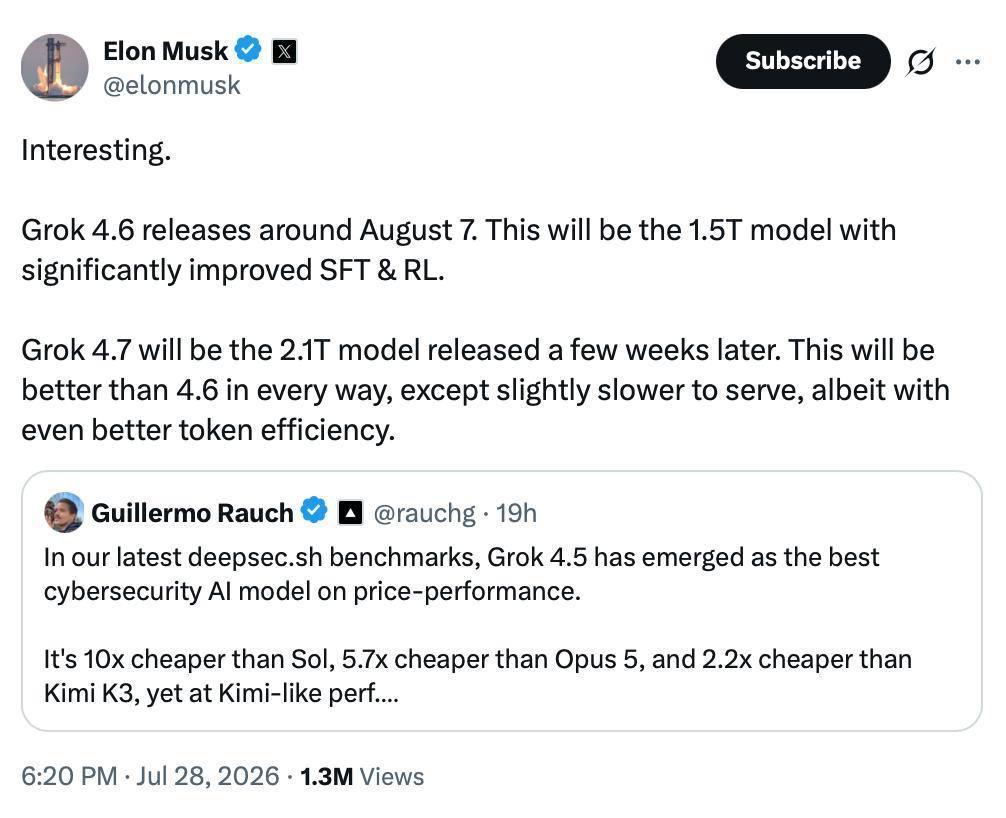Click the 6:20 PM · Jul 28, 2026 timestamp
The image size is (1006, 818).
click(150, 776)
